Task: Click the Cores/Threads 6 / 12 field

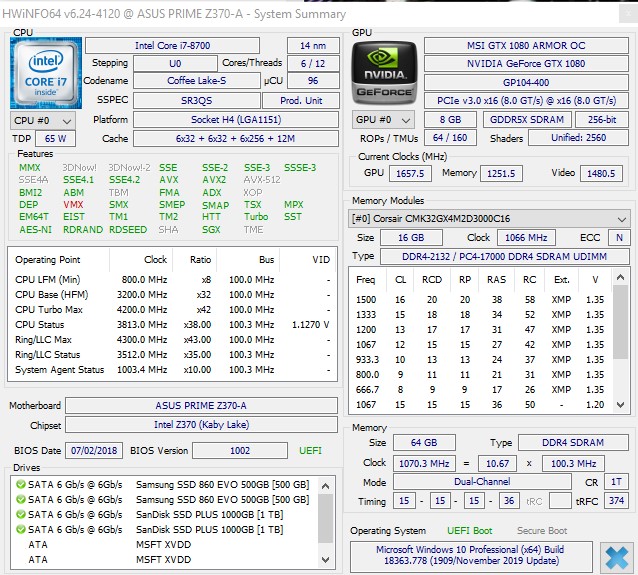Action: click(313, 63)
